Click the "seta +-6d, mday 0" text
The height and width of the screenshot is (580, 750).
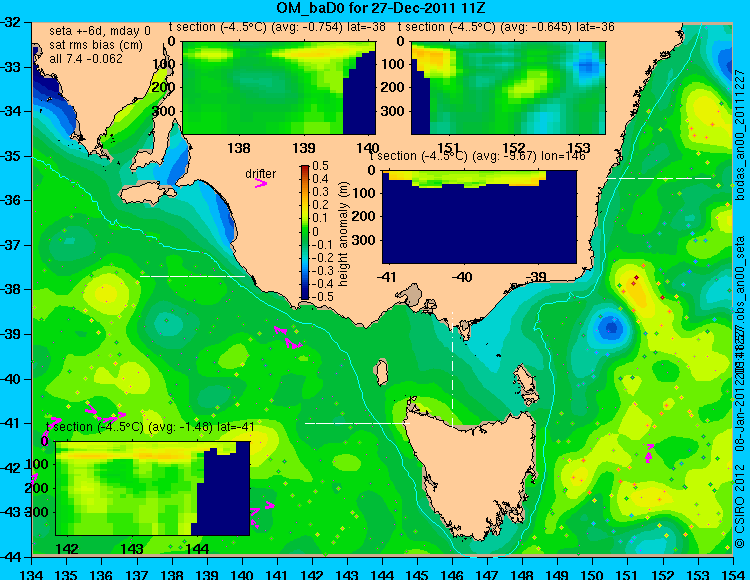[99, 31]
